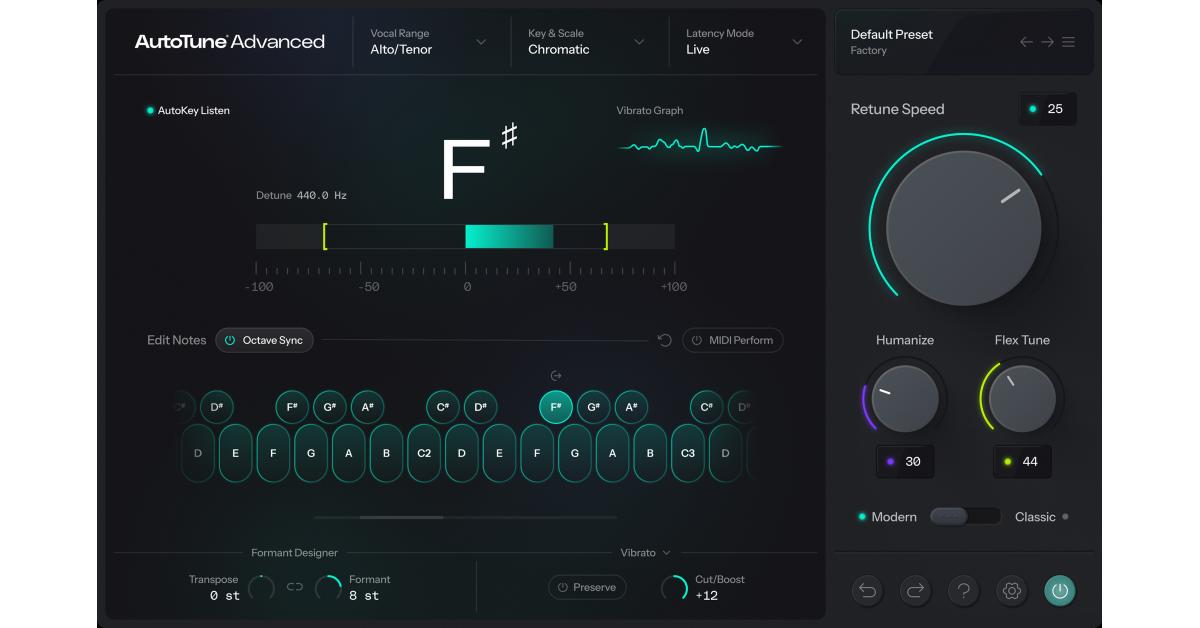The width and height of the screenshot is (1200, 628).
Task: Click the B key next to C3
Action: (x=650, y=453)
